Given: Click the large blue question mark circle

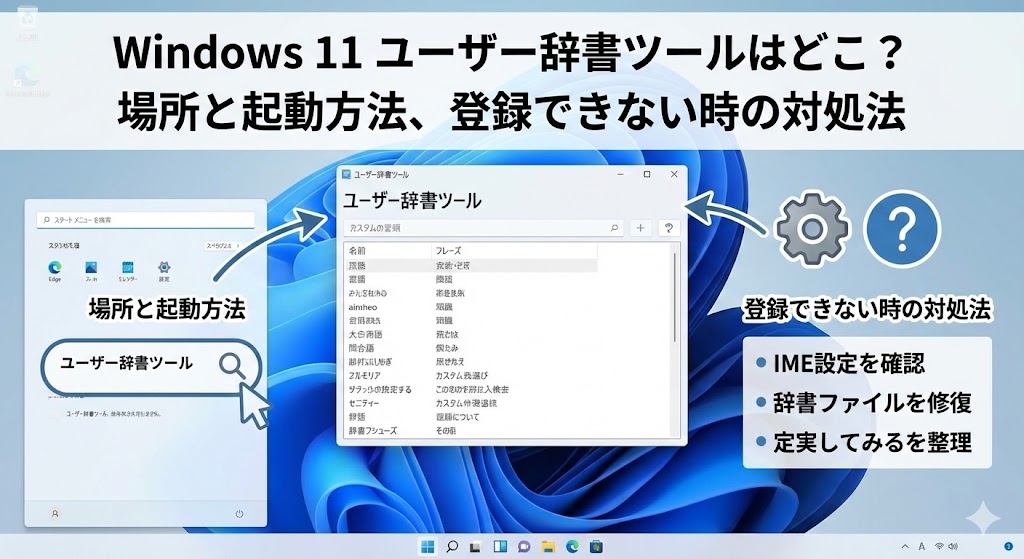Looking at the screenshot, I should [901, 229].
